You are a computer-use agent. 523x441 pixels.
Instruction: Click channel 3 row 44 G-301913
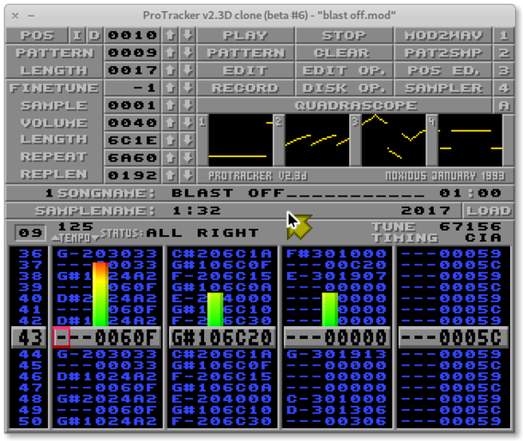(336, 354)
